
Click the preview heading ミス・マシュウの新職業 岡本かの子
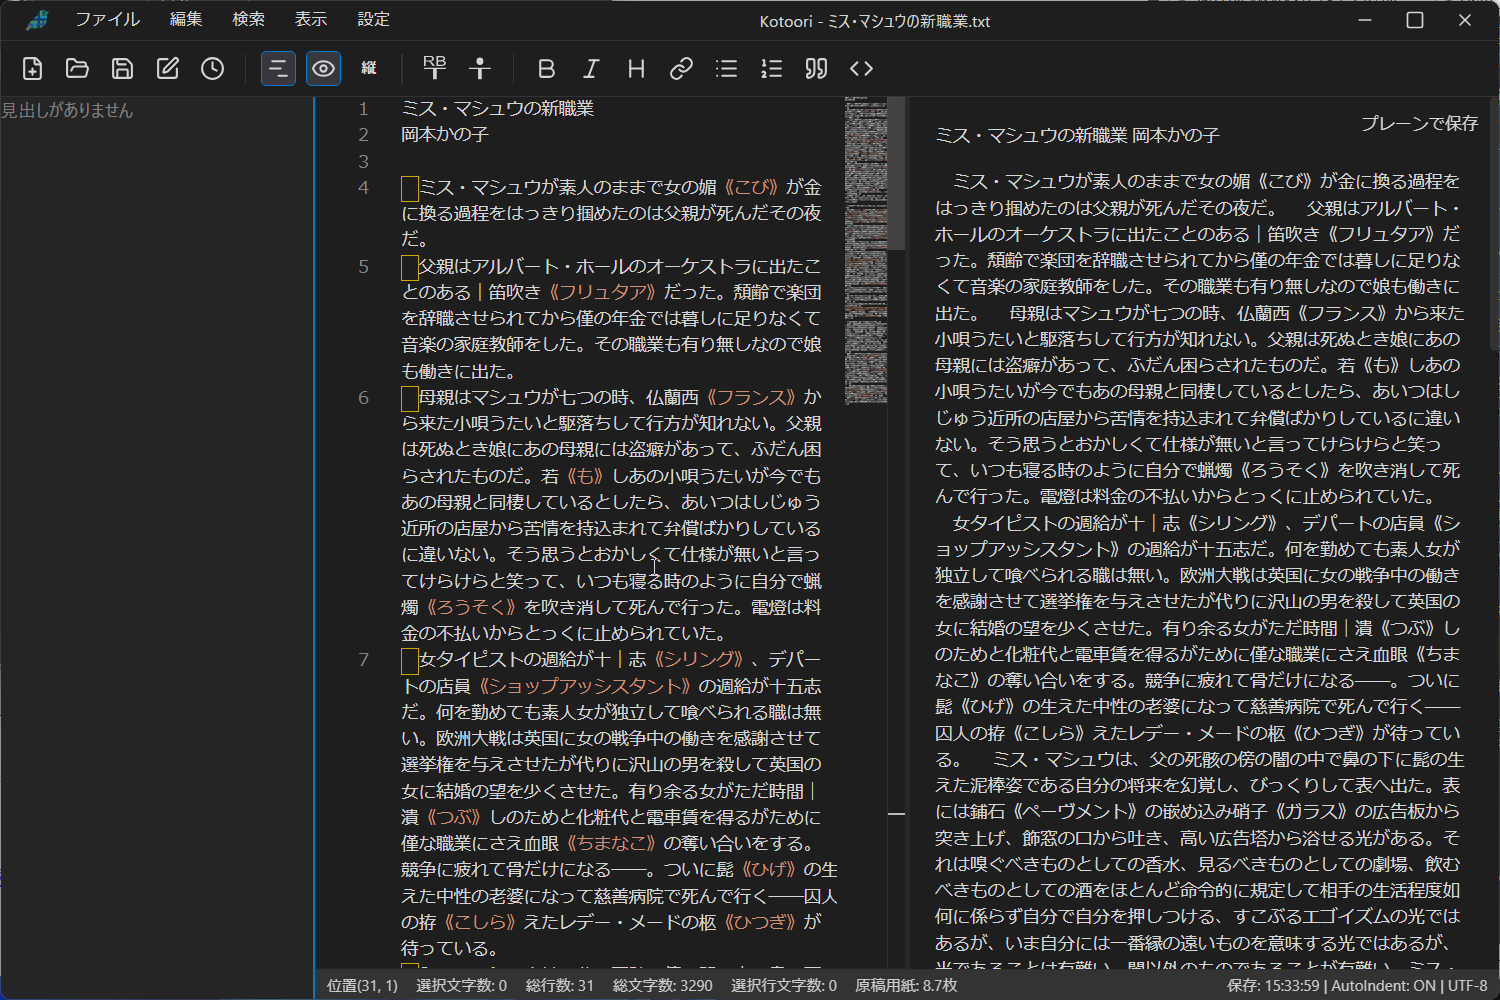coord(1077,136)
